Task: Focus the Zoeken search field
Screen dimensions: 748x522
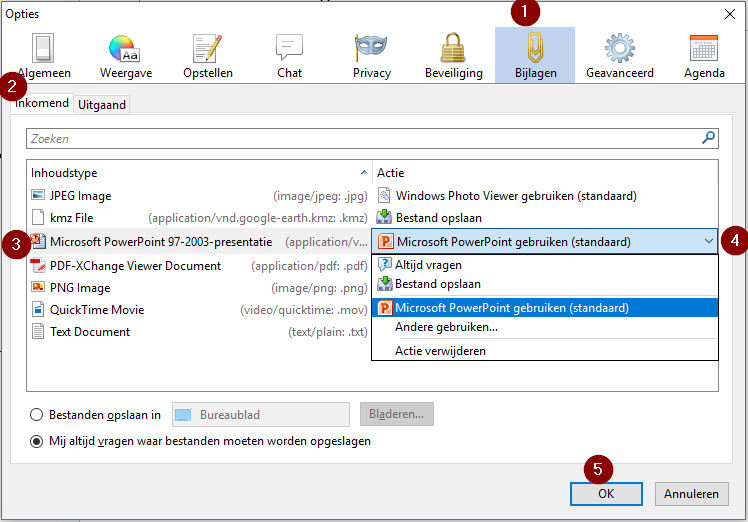Action: pos(372,138)
